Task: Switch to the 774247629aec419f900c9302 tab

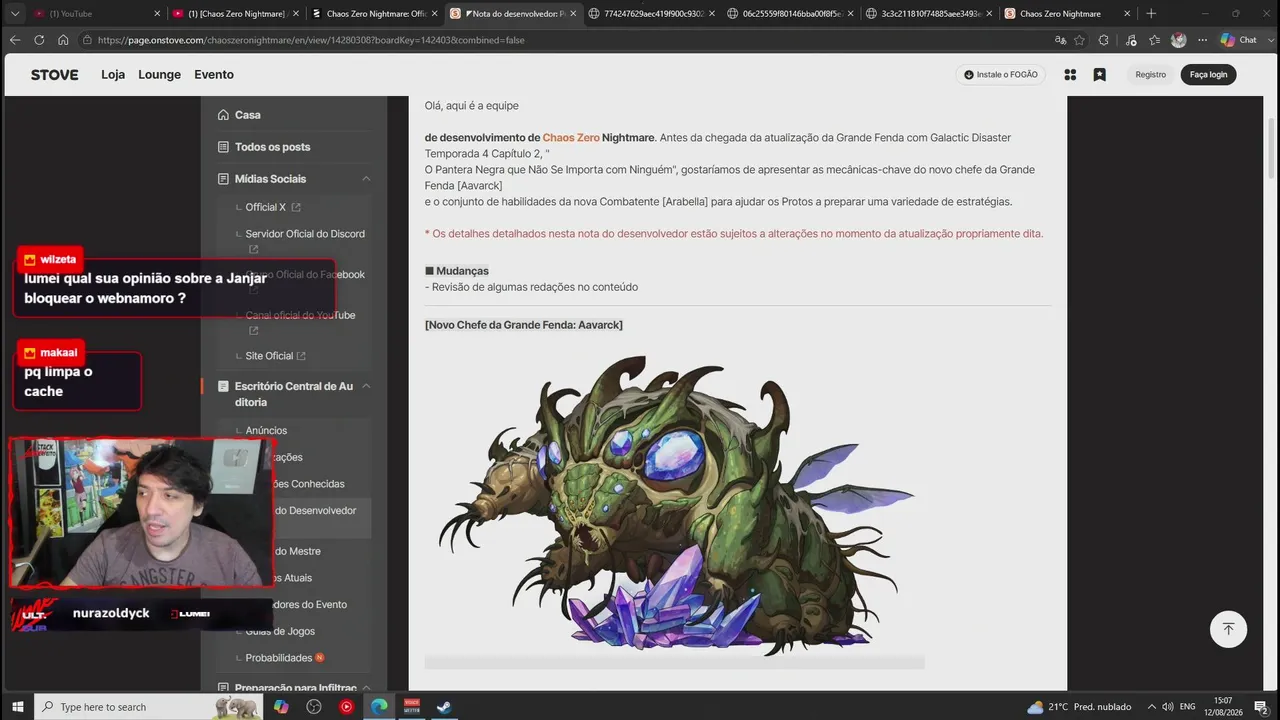Action: click(651, 14)
